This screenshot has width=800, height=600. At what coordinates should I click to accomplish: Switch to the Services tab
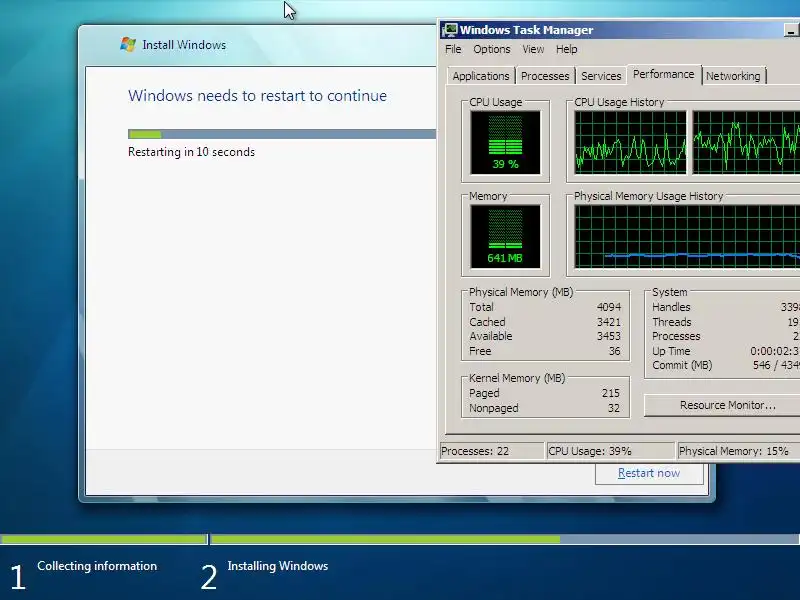(601, 76)
